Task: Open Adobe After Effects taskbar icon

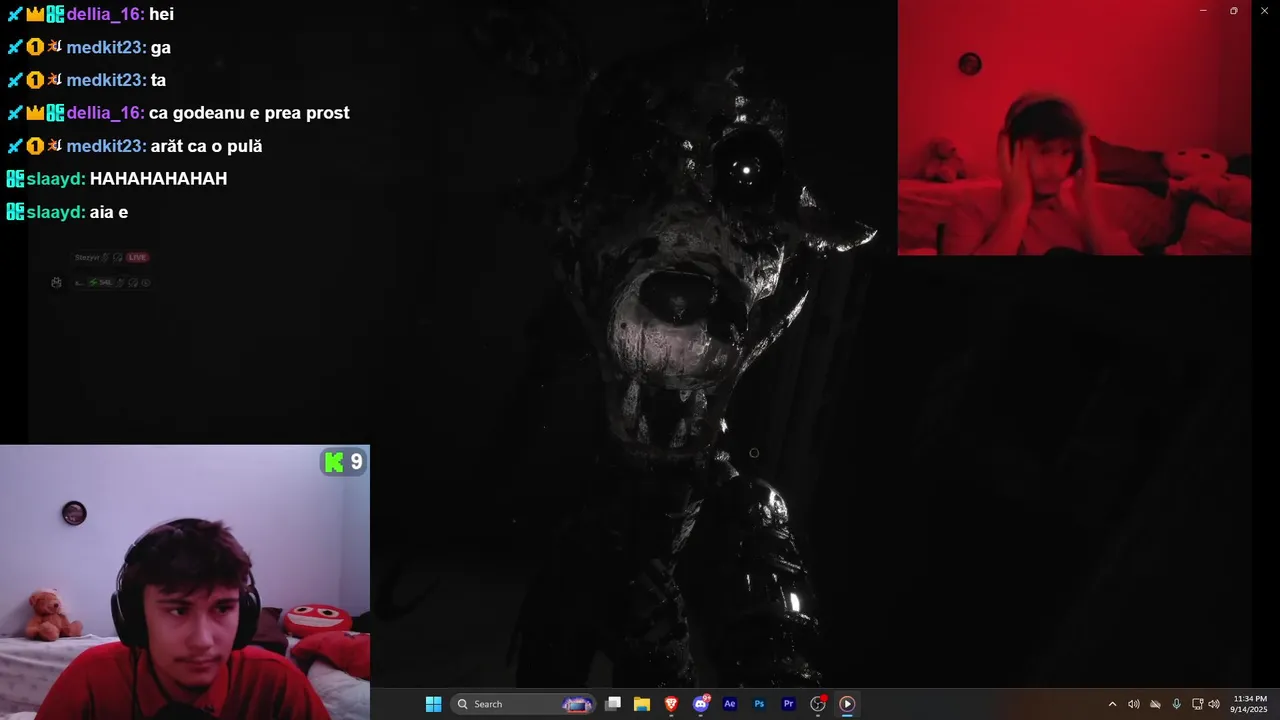Action: click(730, 704)
